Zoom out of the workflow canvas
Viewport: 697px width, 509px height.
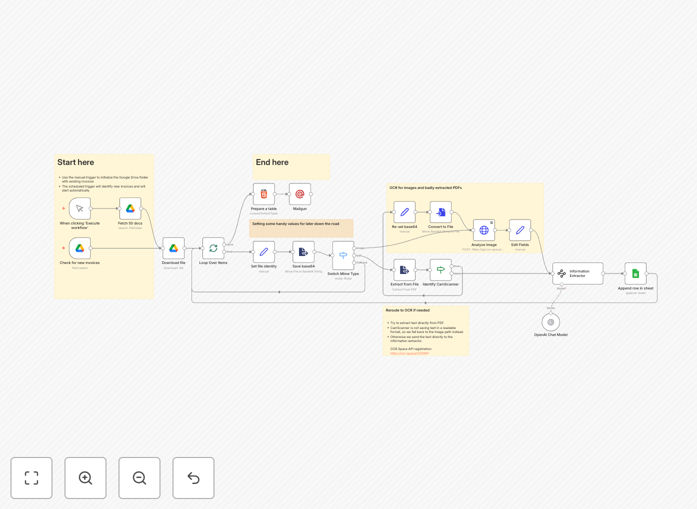pos(139,478)
